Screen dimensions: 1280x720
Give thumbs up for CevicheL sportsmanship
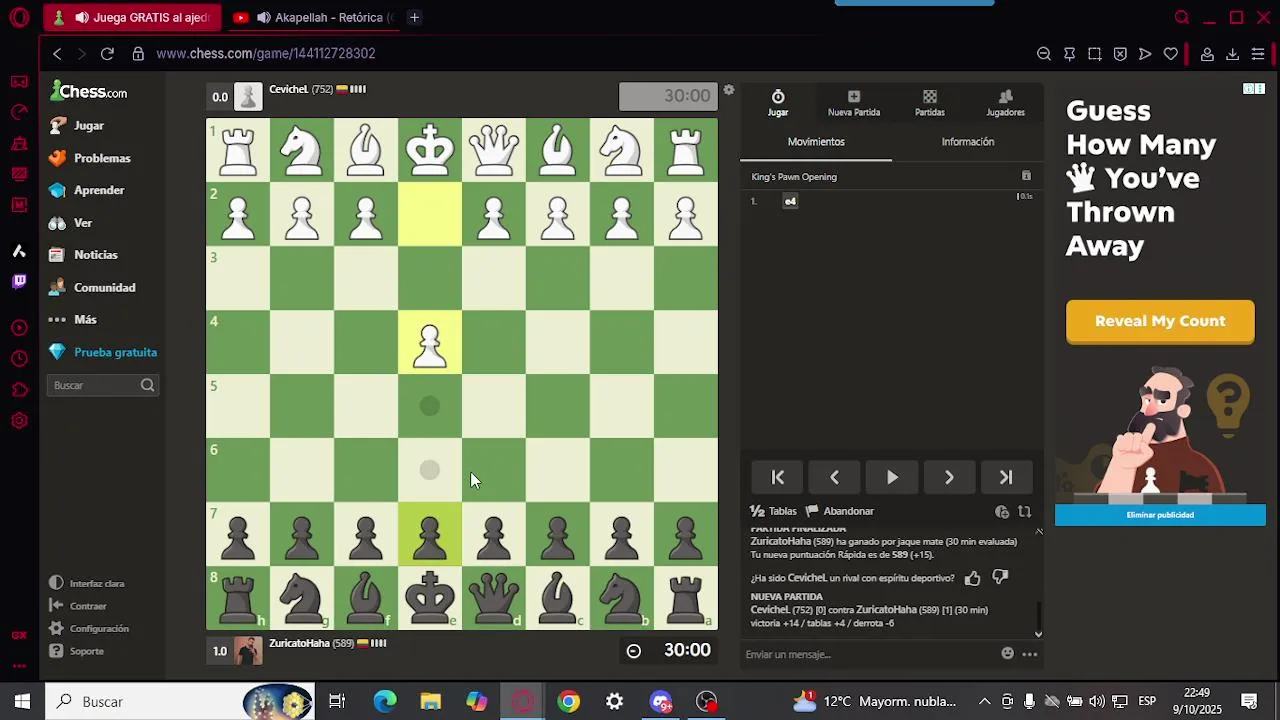point(972,578)
